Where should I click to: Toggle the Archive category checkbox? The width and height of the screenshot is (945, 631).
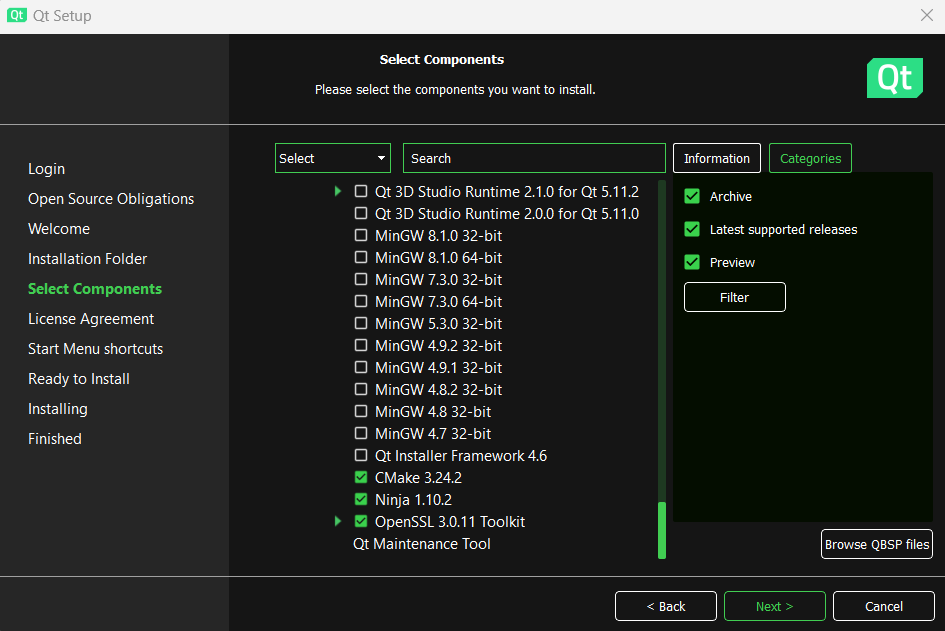[692, 197]
